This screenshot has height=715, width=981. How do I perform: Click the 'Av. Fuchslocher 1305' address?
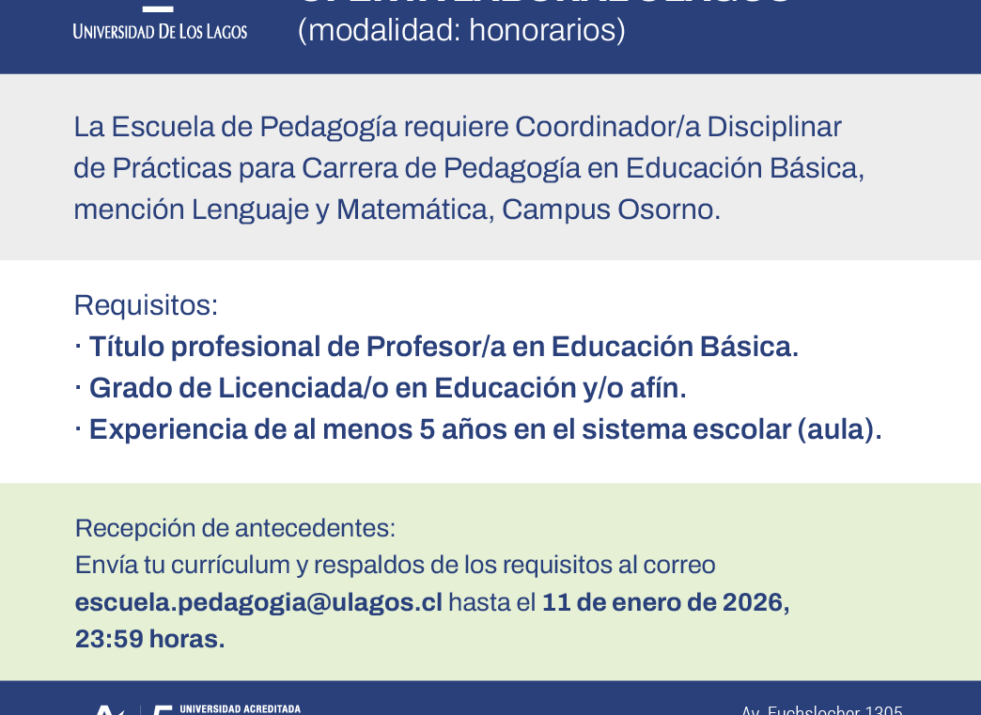[x=821, y=709]
